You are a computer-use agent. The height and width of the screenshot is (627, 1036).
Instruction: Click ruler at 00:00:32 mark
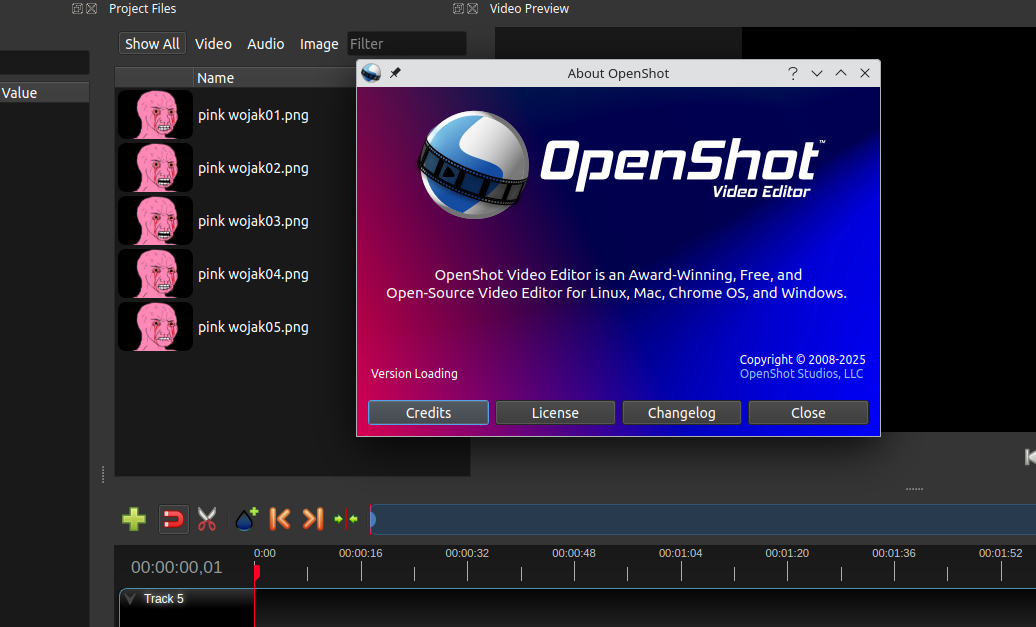(x=467, y=554)
